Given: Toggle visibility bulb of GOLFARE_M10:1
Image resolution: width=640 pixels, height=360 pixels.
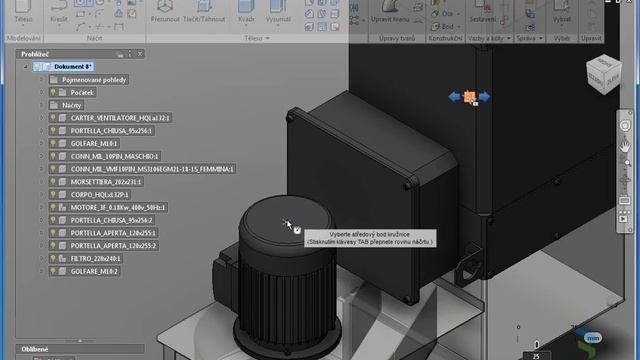Looking at the screenshot, I should tap(53, 143).
